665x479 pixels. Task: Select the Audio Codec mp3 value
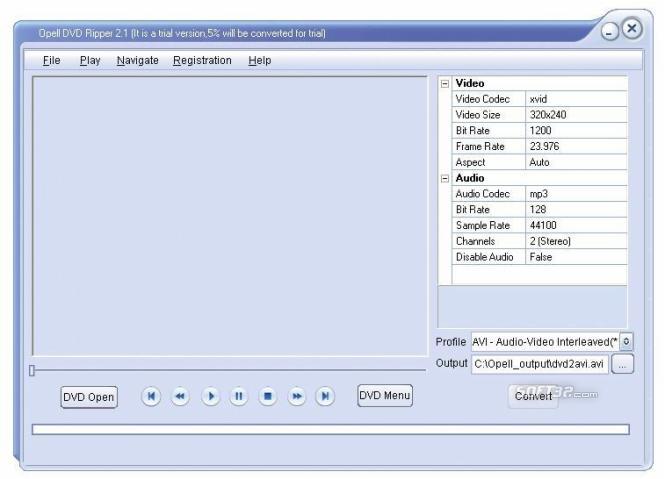click(576, 194)
